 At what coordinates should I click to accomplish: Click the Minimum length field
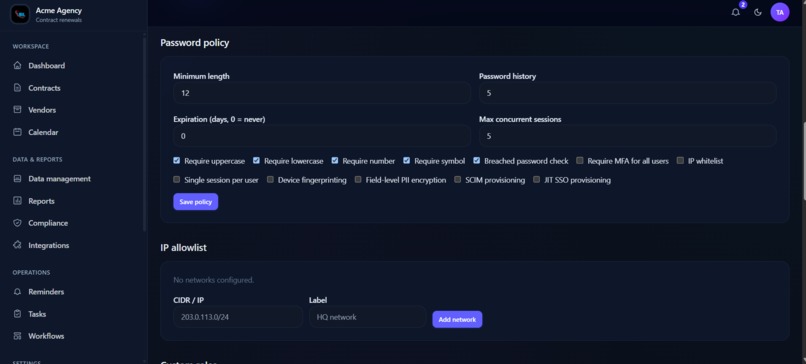(322, 93)
